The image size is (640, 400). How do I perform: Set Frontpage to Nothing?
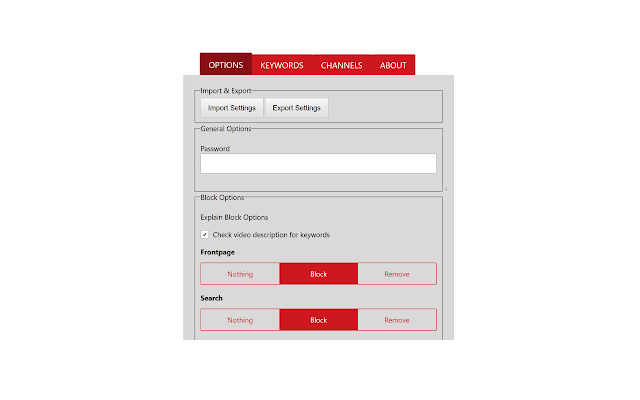(240, 274)
